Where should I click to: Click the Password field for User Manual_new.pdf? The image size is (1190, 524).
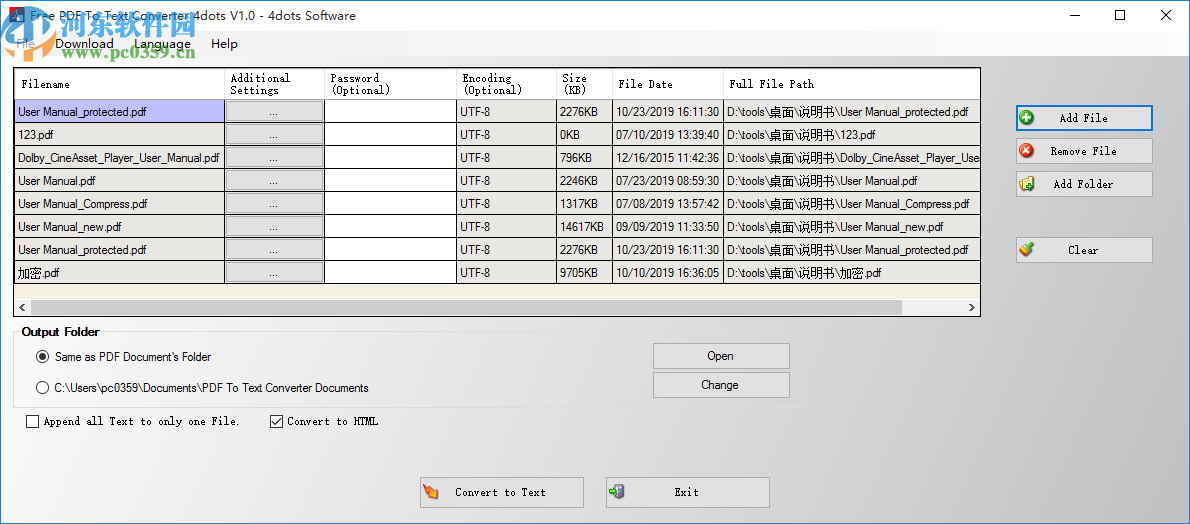[x=391, y=226]
